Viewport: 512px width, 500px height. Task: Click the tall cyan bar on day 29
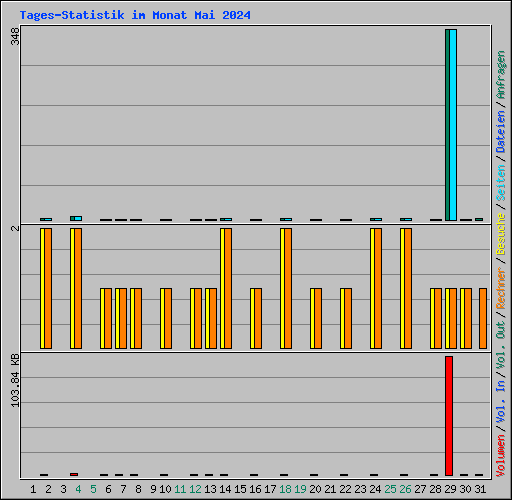click(x=453, y=125)
